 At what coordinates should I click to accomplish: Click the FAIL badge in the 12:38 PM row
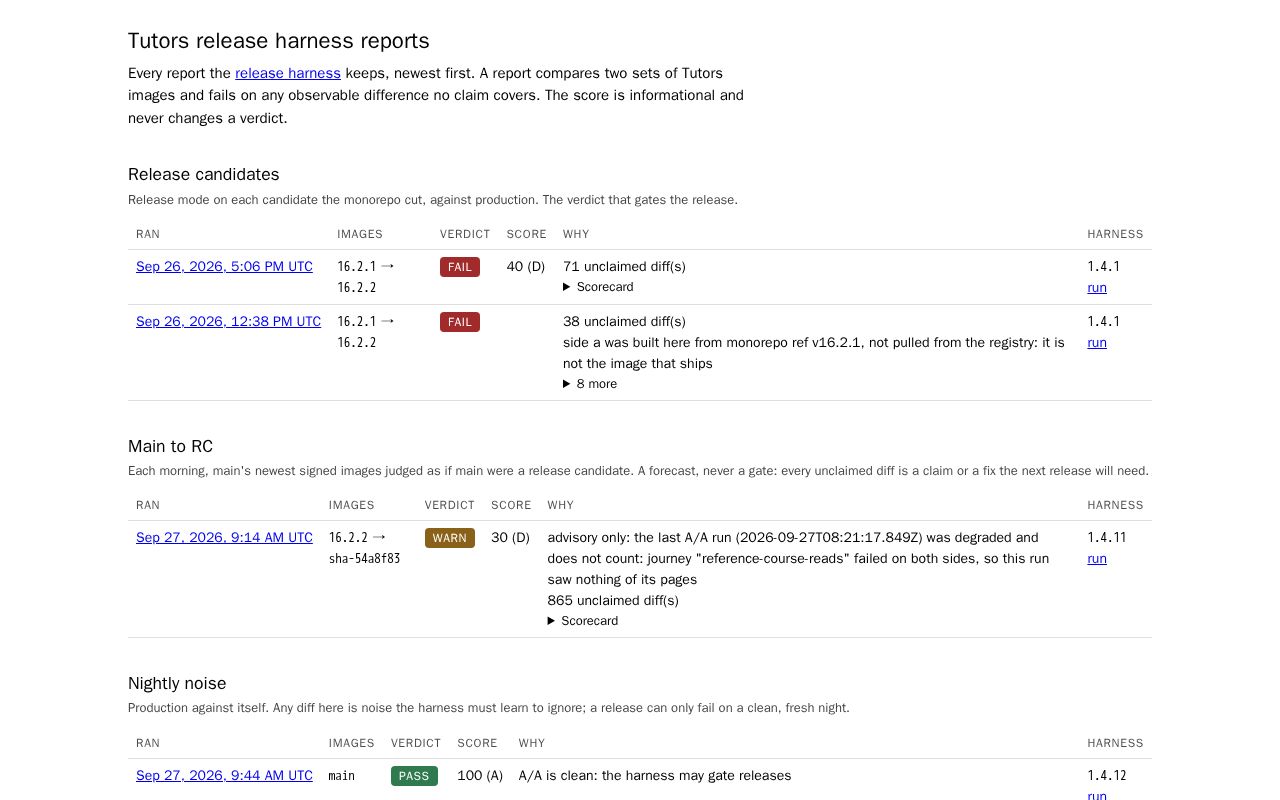(x=460, y=322)
